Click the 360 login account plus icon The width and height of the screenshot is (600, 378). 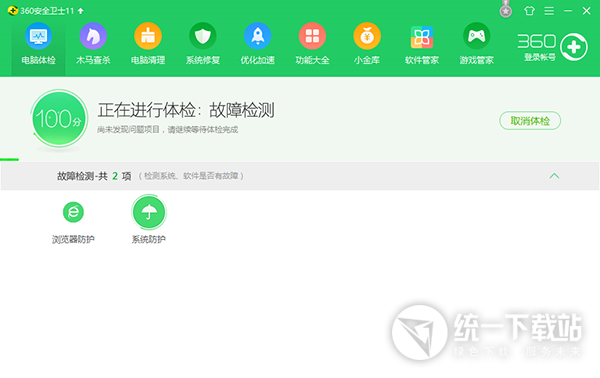pyautogui.click(x=574, y=47)
